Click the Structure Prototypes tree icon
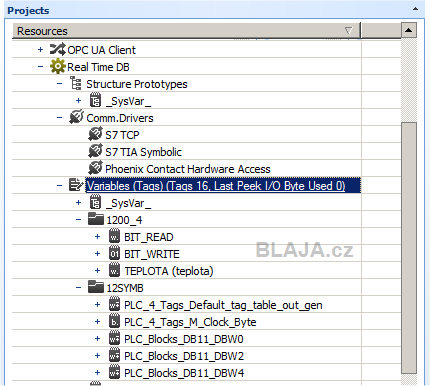Image resolution: width=430 pixels, height=386 pixels. [76, 83]
